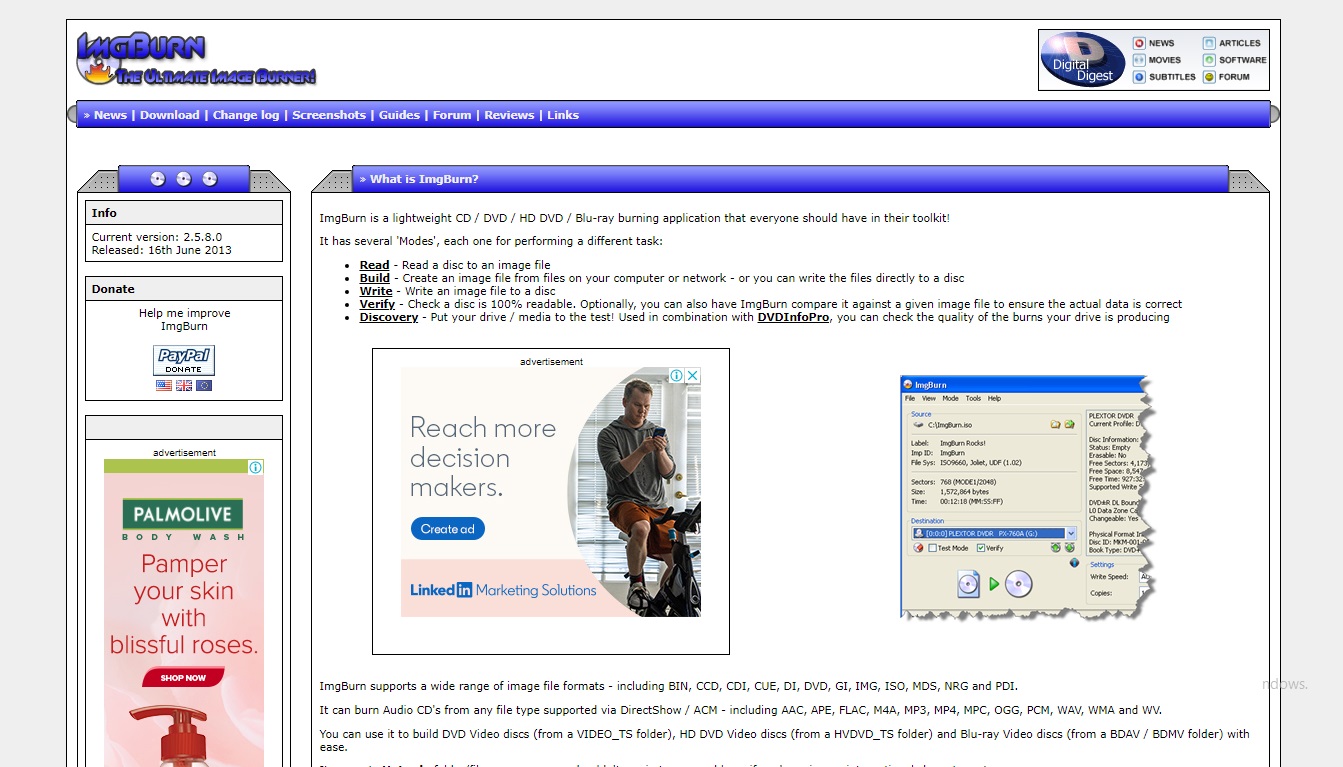1343x767 pixels.
Task: Open the Screenshots navigation link
Action: [329, 115]
